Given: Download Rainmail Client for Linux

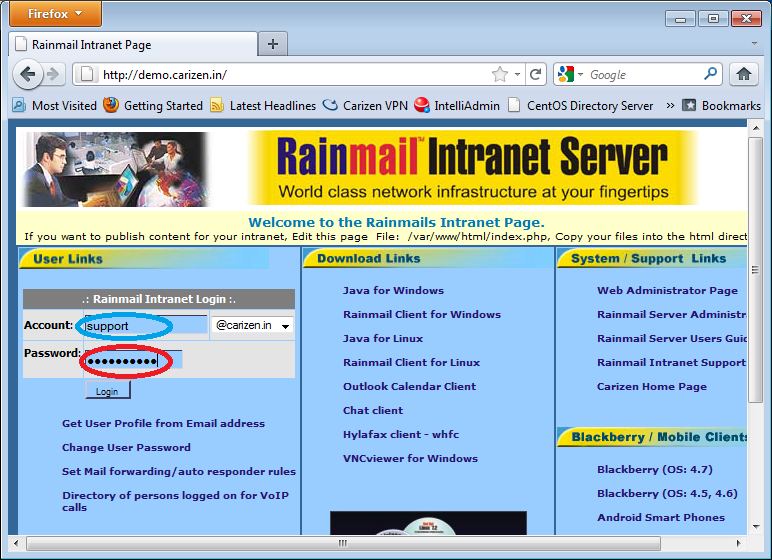Looking at the screenshot, I should (412, 362).
